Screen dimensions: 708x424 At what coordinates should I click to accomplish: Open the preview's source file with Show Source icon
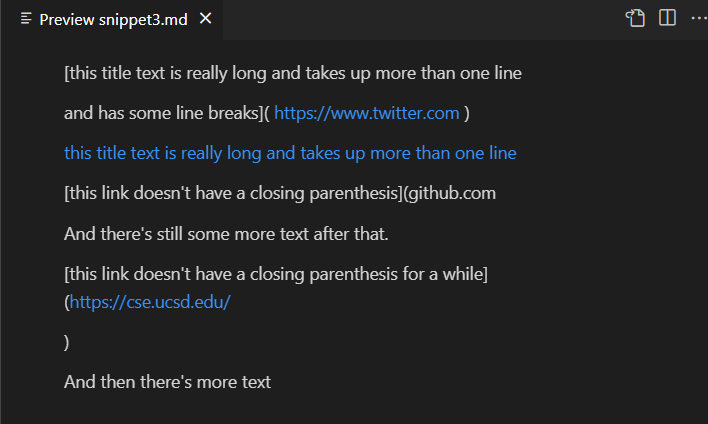tap(635, 19)
